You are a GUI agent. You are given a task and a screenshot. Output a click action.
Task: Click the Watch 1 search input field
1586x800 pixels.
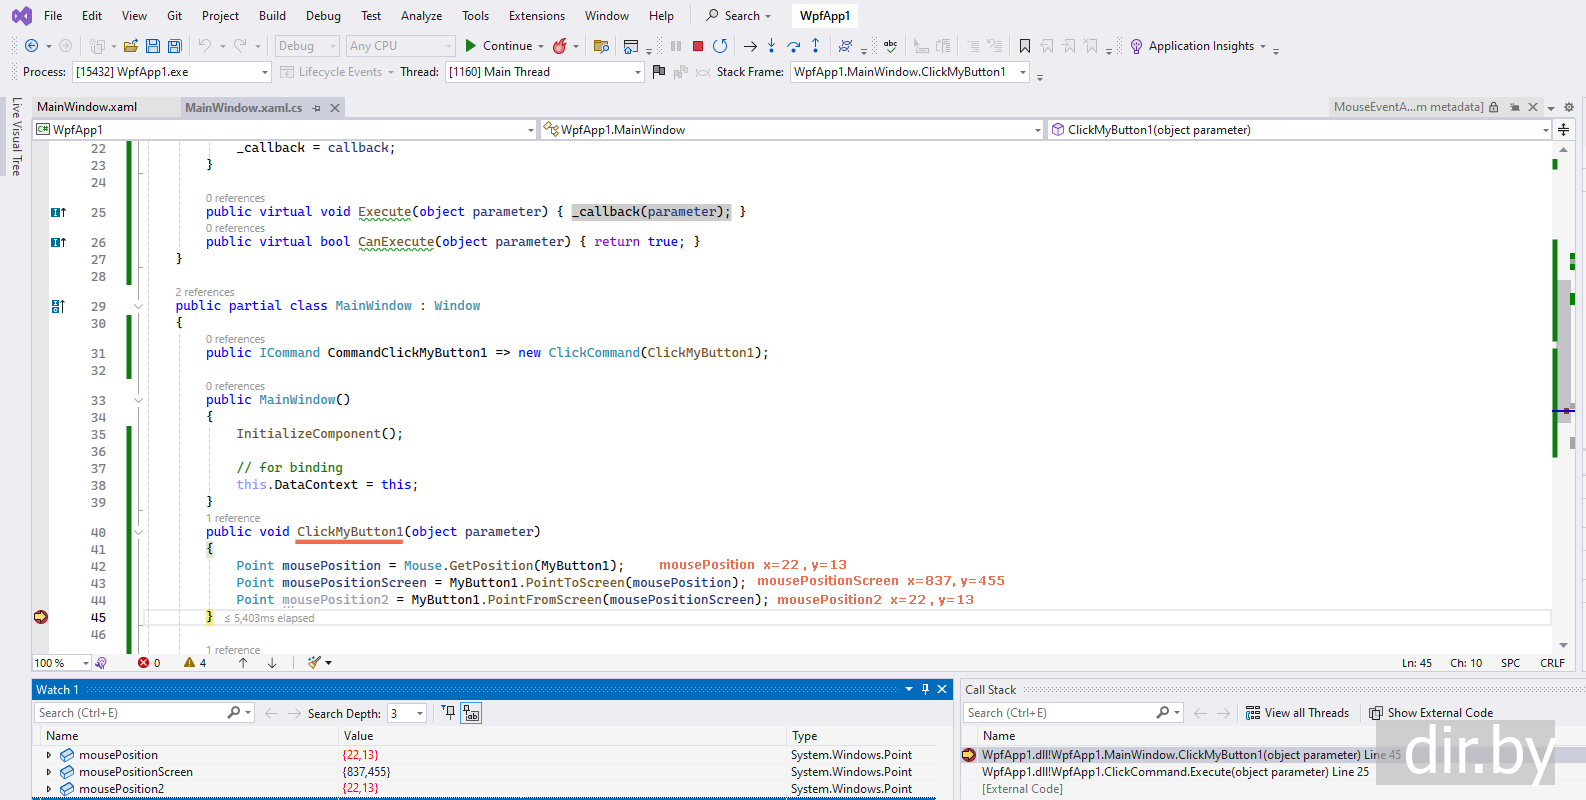coord(130,713)
